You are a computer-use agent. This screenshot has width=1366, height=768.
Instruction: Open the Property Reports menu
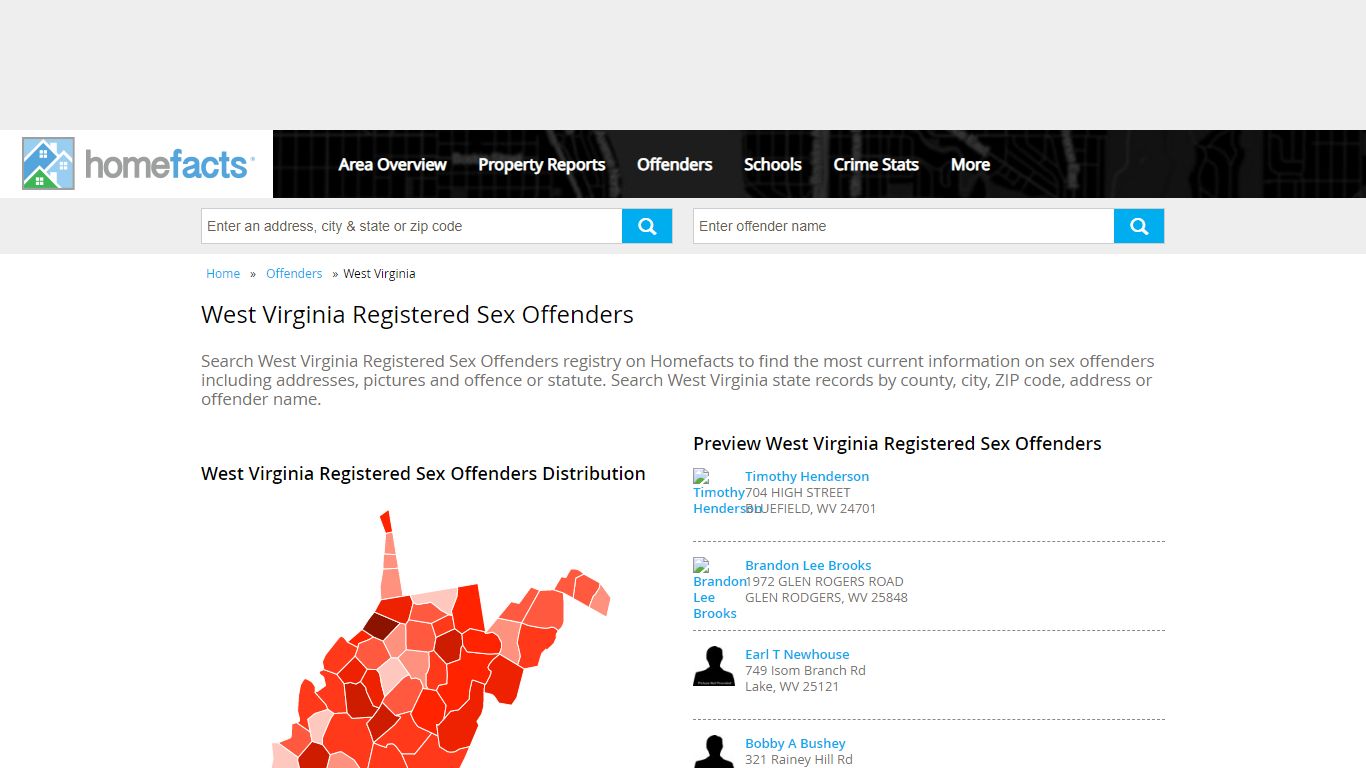point(541,164)
